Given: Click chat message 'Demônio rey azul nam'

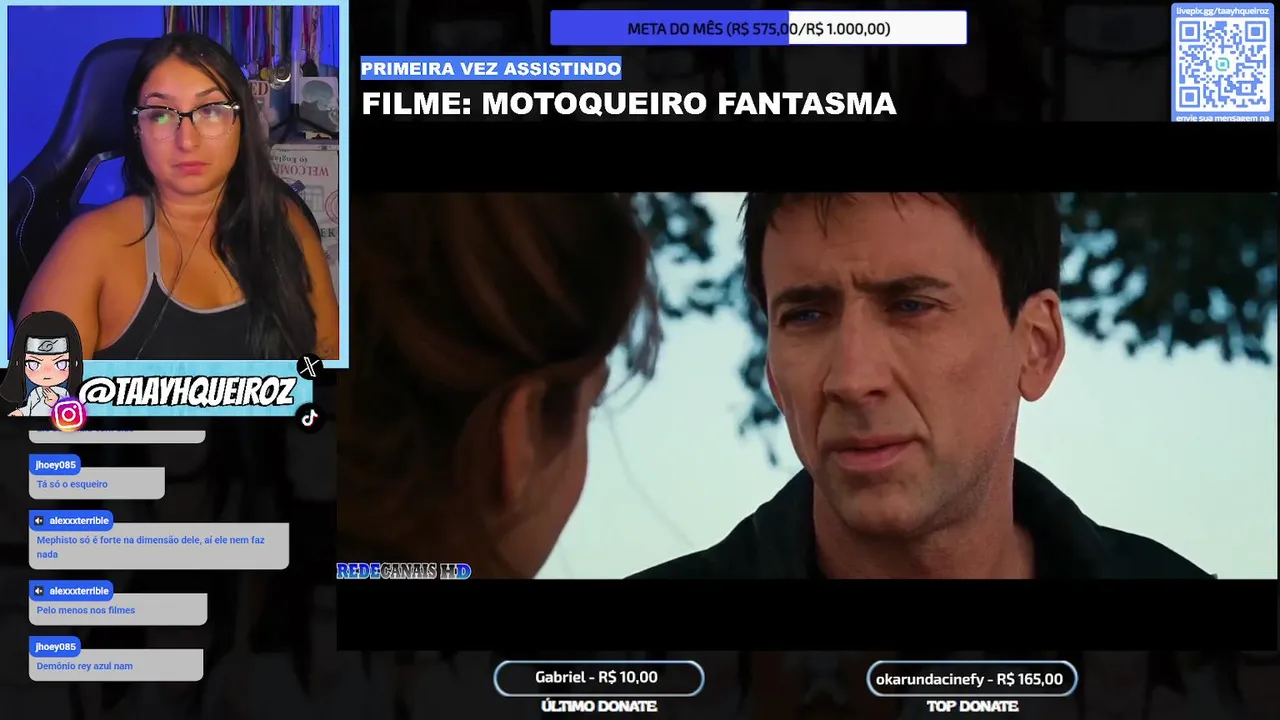Looking at the screenshot, I should click(85, 666).
